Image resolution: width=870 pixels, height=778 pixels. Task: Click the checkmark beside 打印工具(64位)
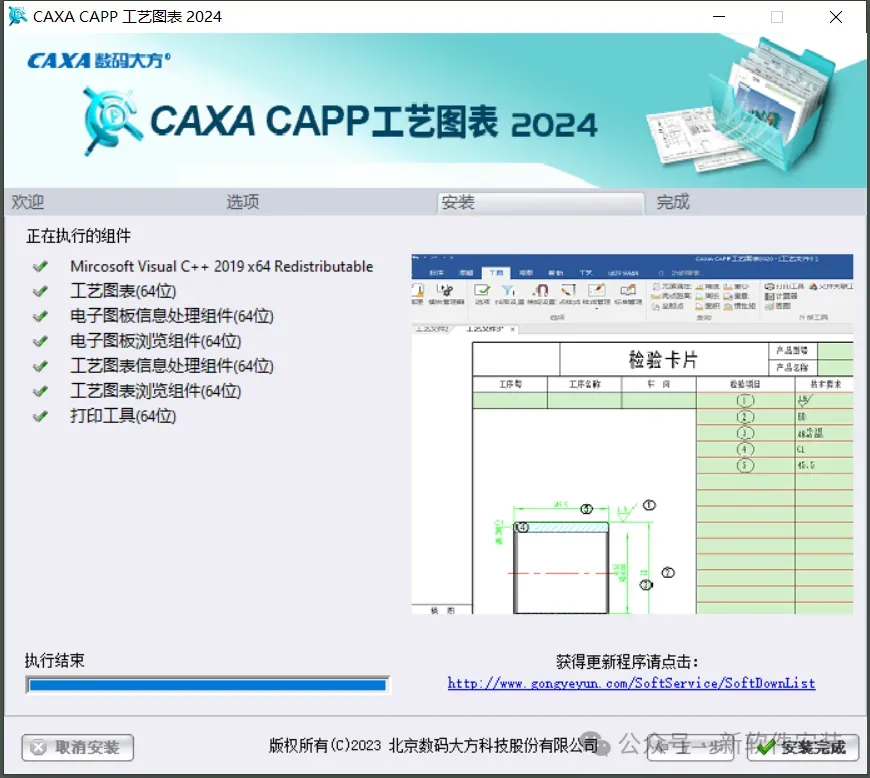[40, 416]
